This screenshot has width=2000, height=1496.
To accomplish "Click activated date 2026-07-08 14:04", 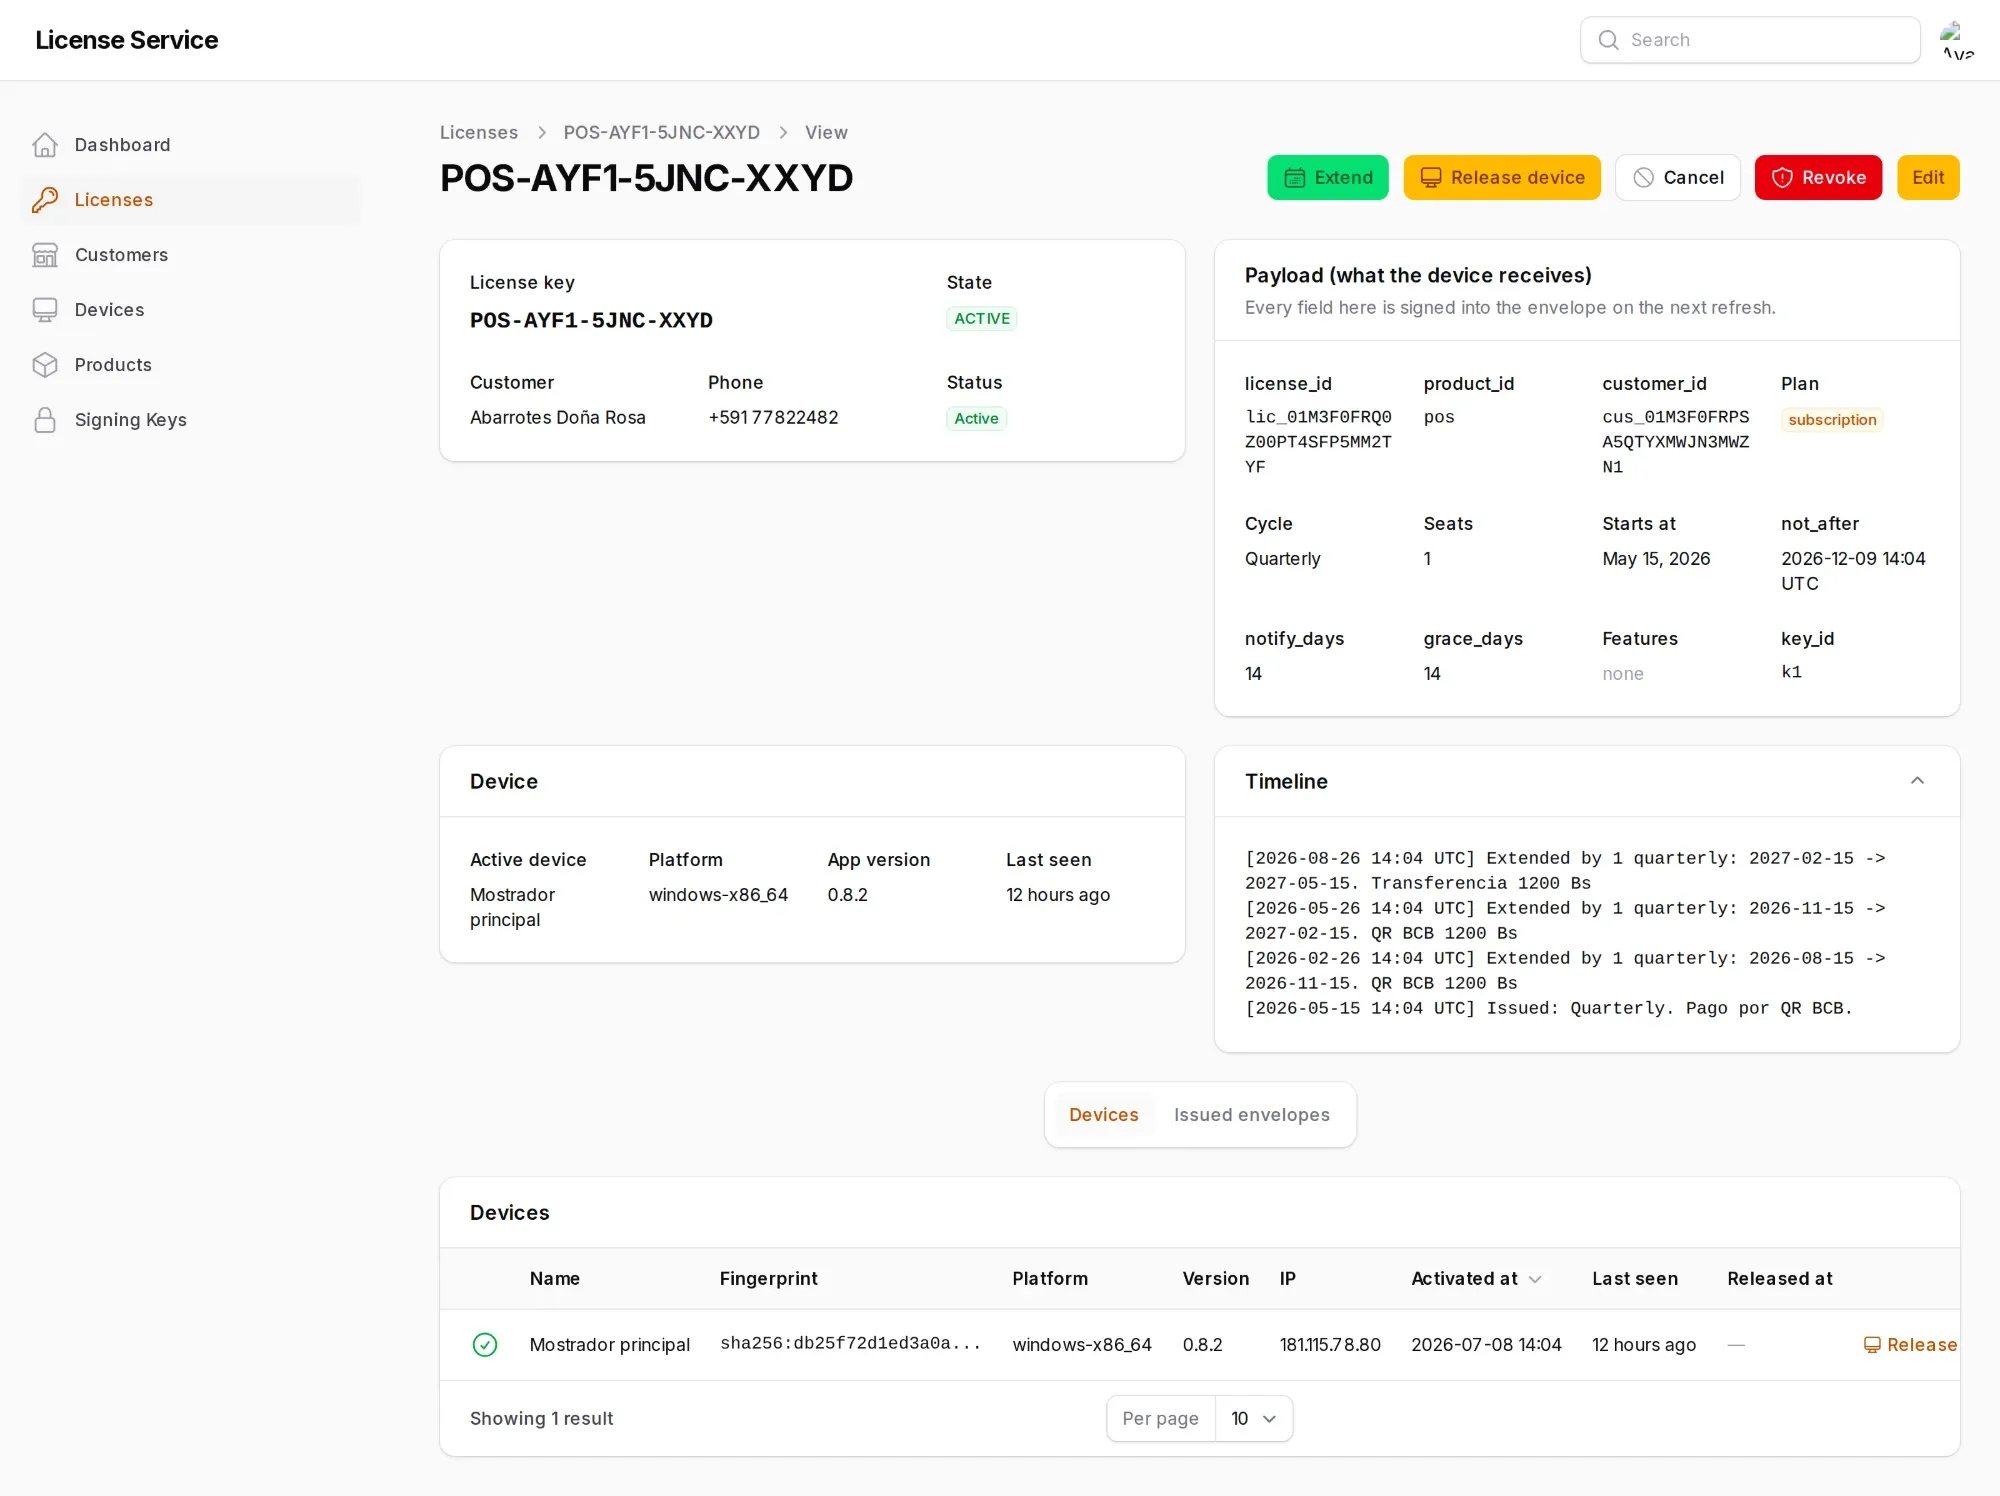I will (x=1486, y=1345).
